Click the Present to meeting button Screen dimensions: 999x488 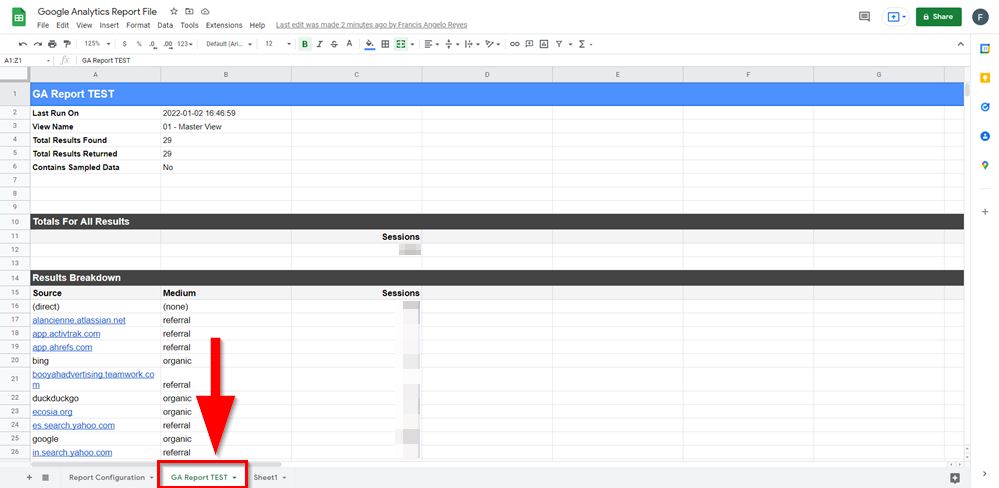896,17
